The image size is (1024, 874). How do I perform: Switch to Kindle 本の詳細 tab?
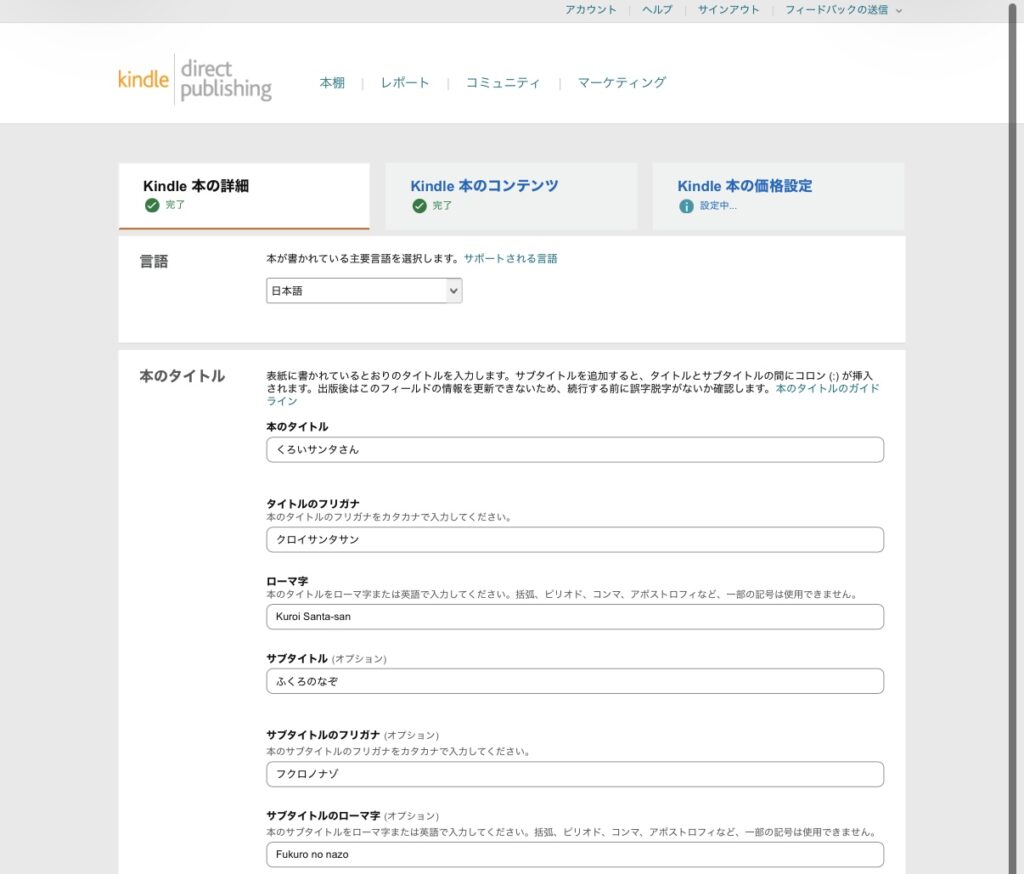(x=244, y=195)
